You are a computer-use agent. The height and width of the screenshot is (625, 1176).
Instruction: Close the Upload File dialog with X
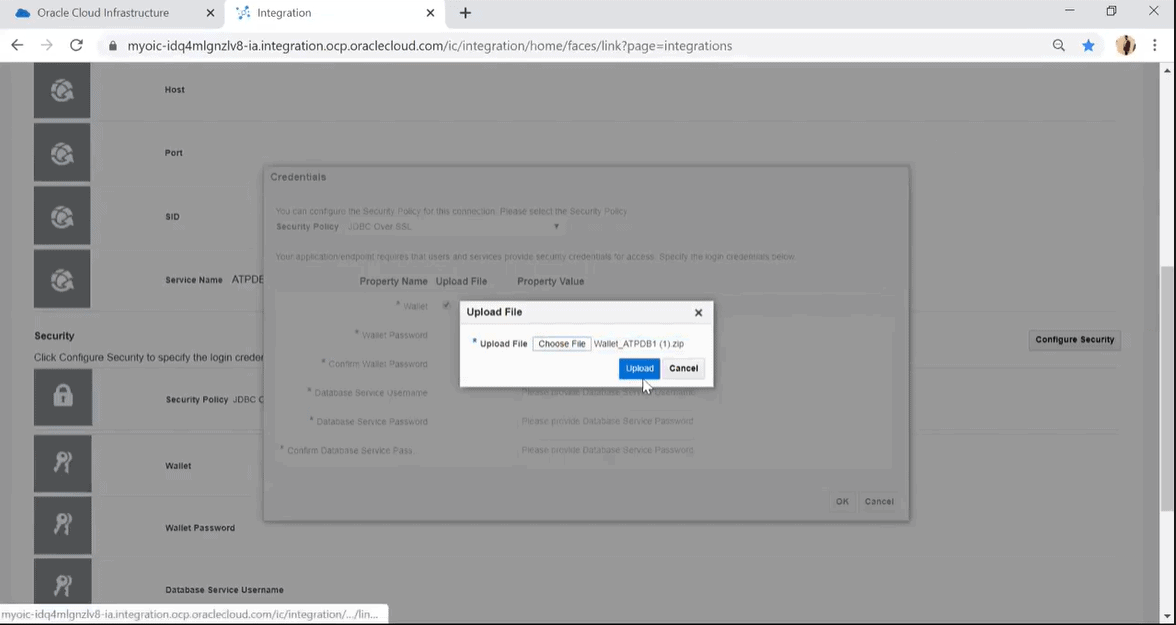[698, 313]
